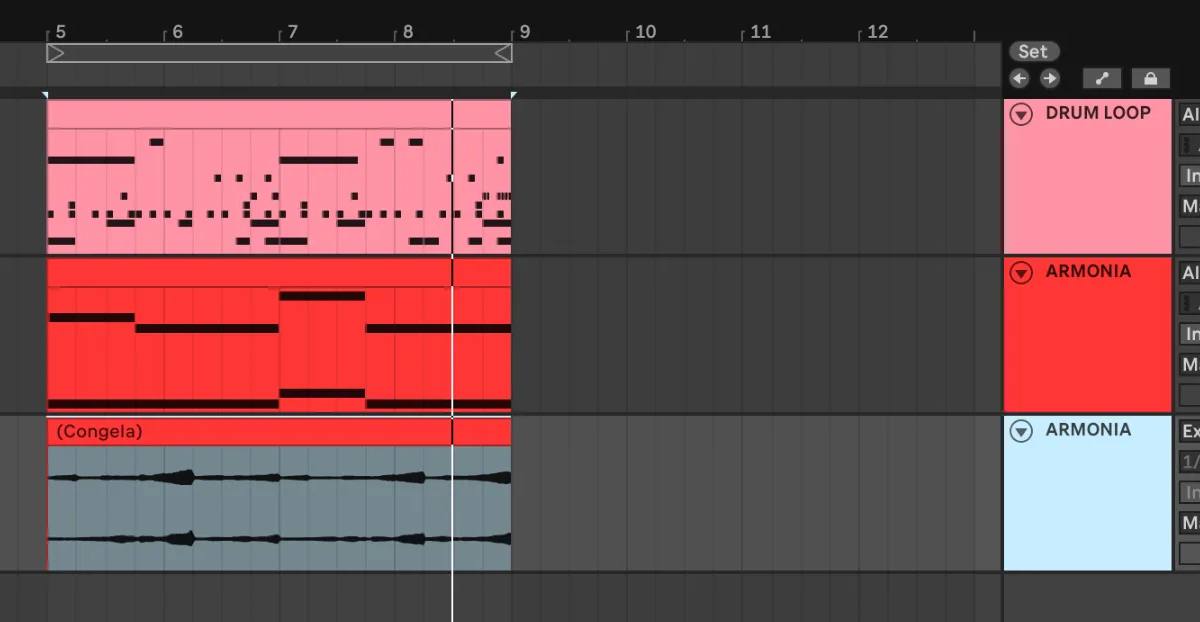Select the light blue ARMONIA track name
This screenshot has width=1200, height=622.
point(1088,430)
